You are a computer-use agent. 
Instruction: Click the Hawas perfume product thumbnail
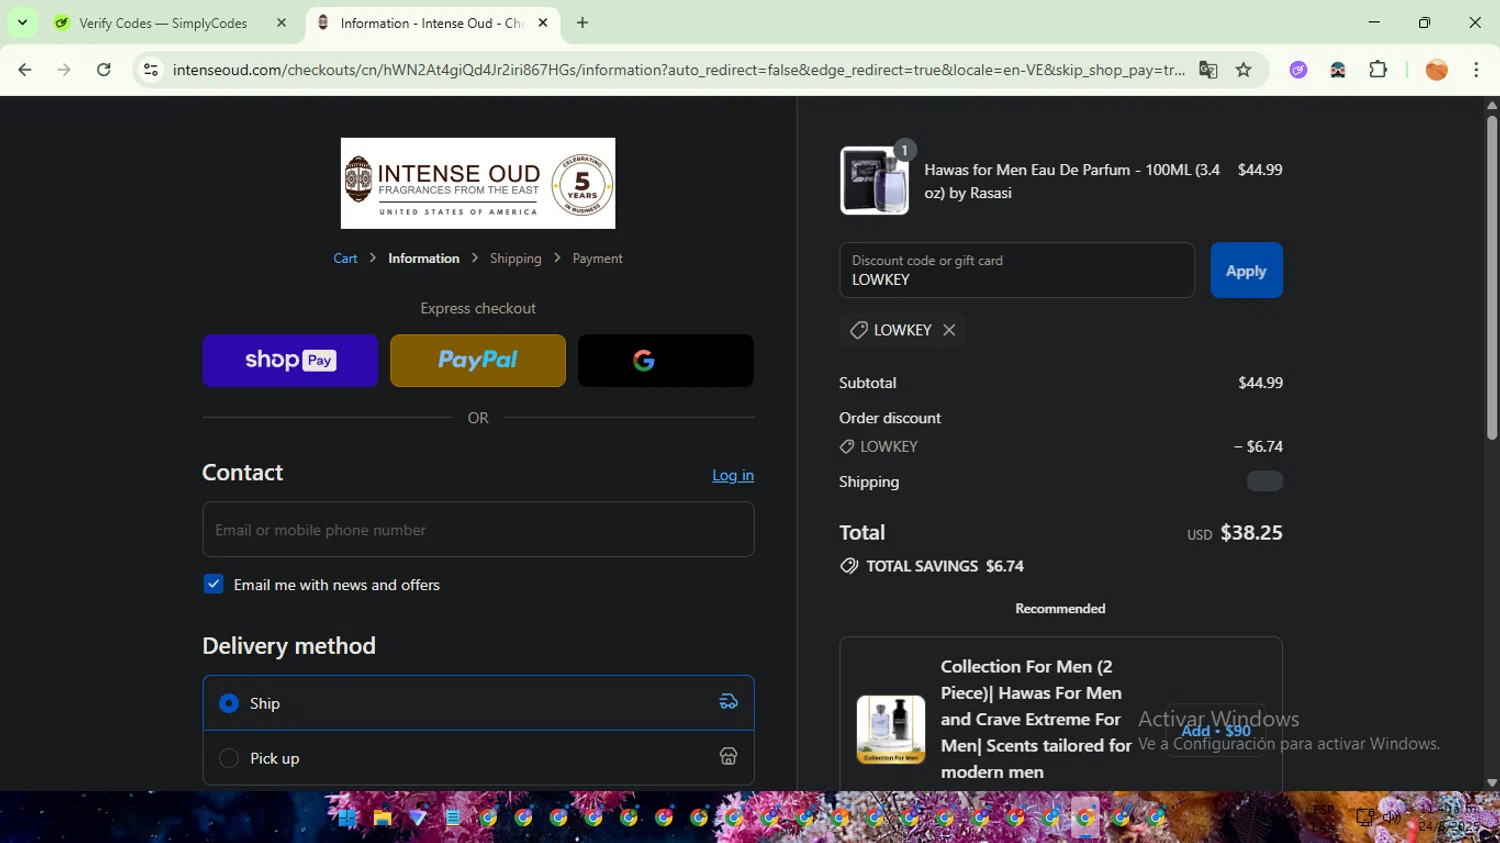tap(874, 181)
